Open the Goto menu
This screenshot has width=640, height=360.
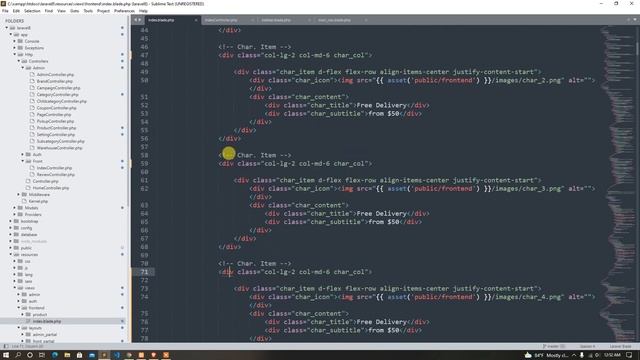75,11
